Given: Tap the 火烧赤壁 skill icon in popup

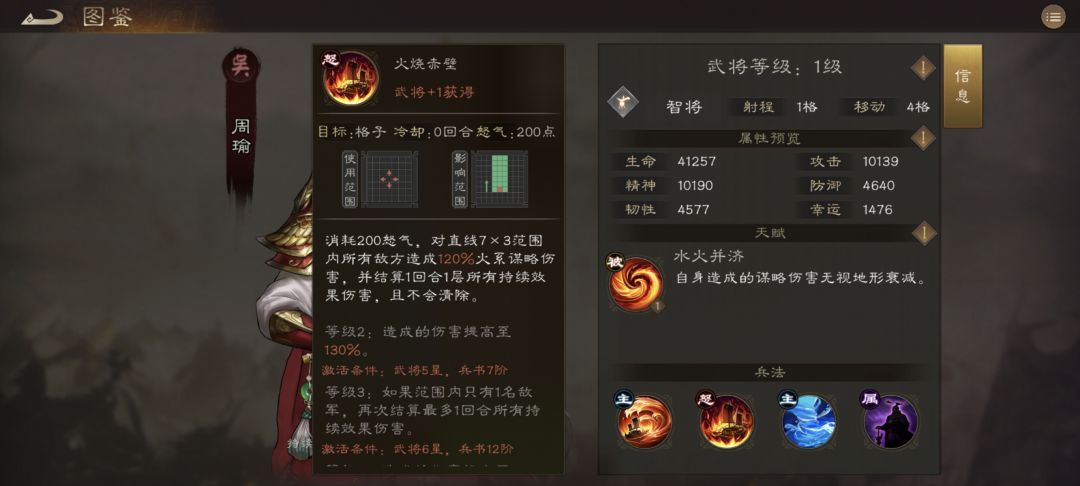Looking at the screenshot, I should click(351, 77).
